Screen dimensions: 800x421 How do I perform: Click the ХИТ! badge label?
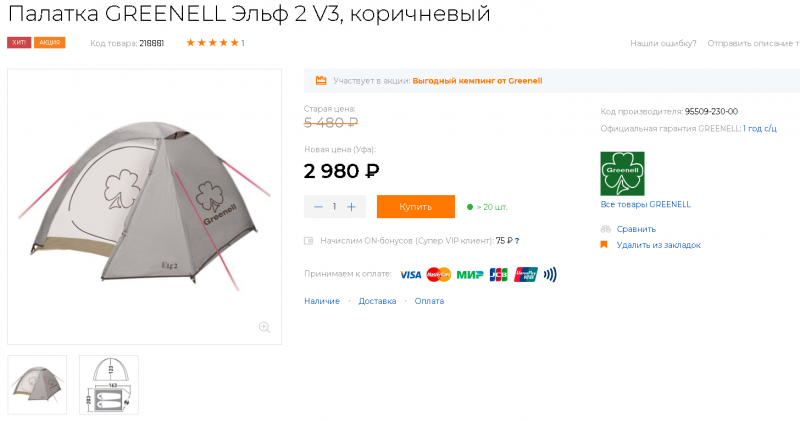pyautogui.click(x=19, y=43)
